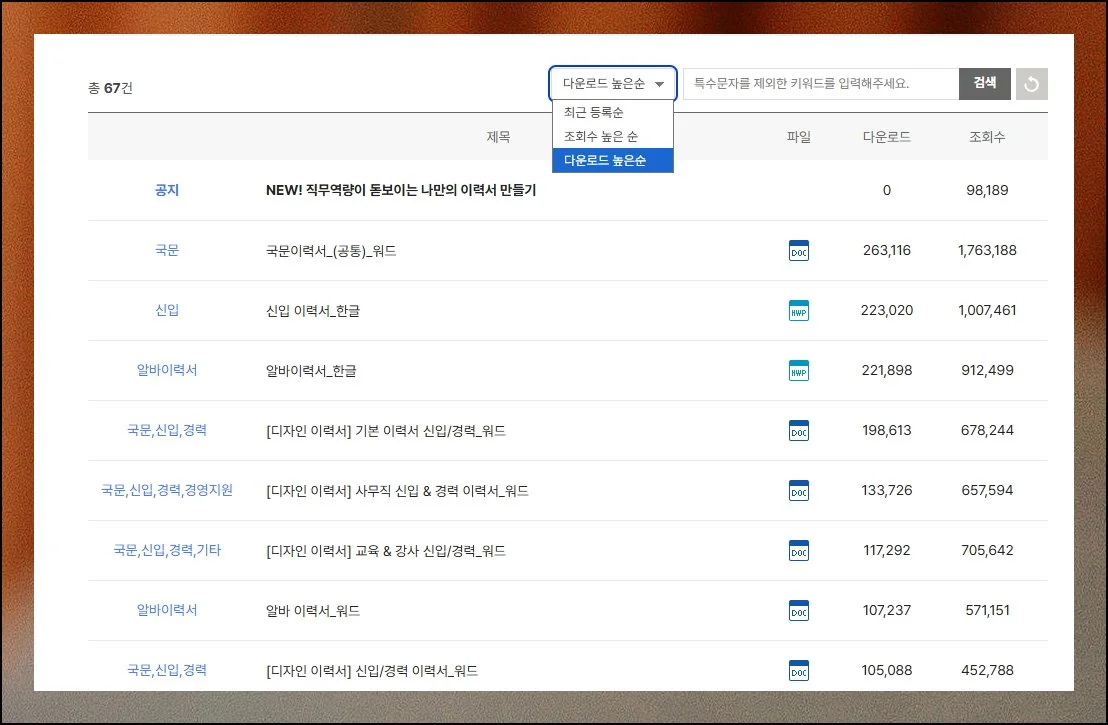Open the 다운로드 높은순 sort dropdown
1108x725 pixels.
coord(611,84)
